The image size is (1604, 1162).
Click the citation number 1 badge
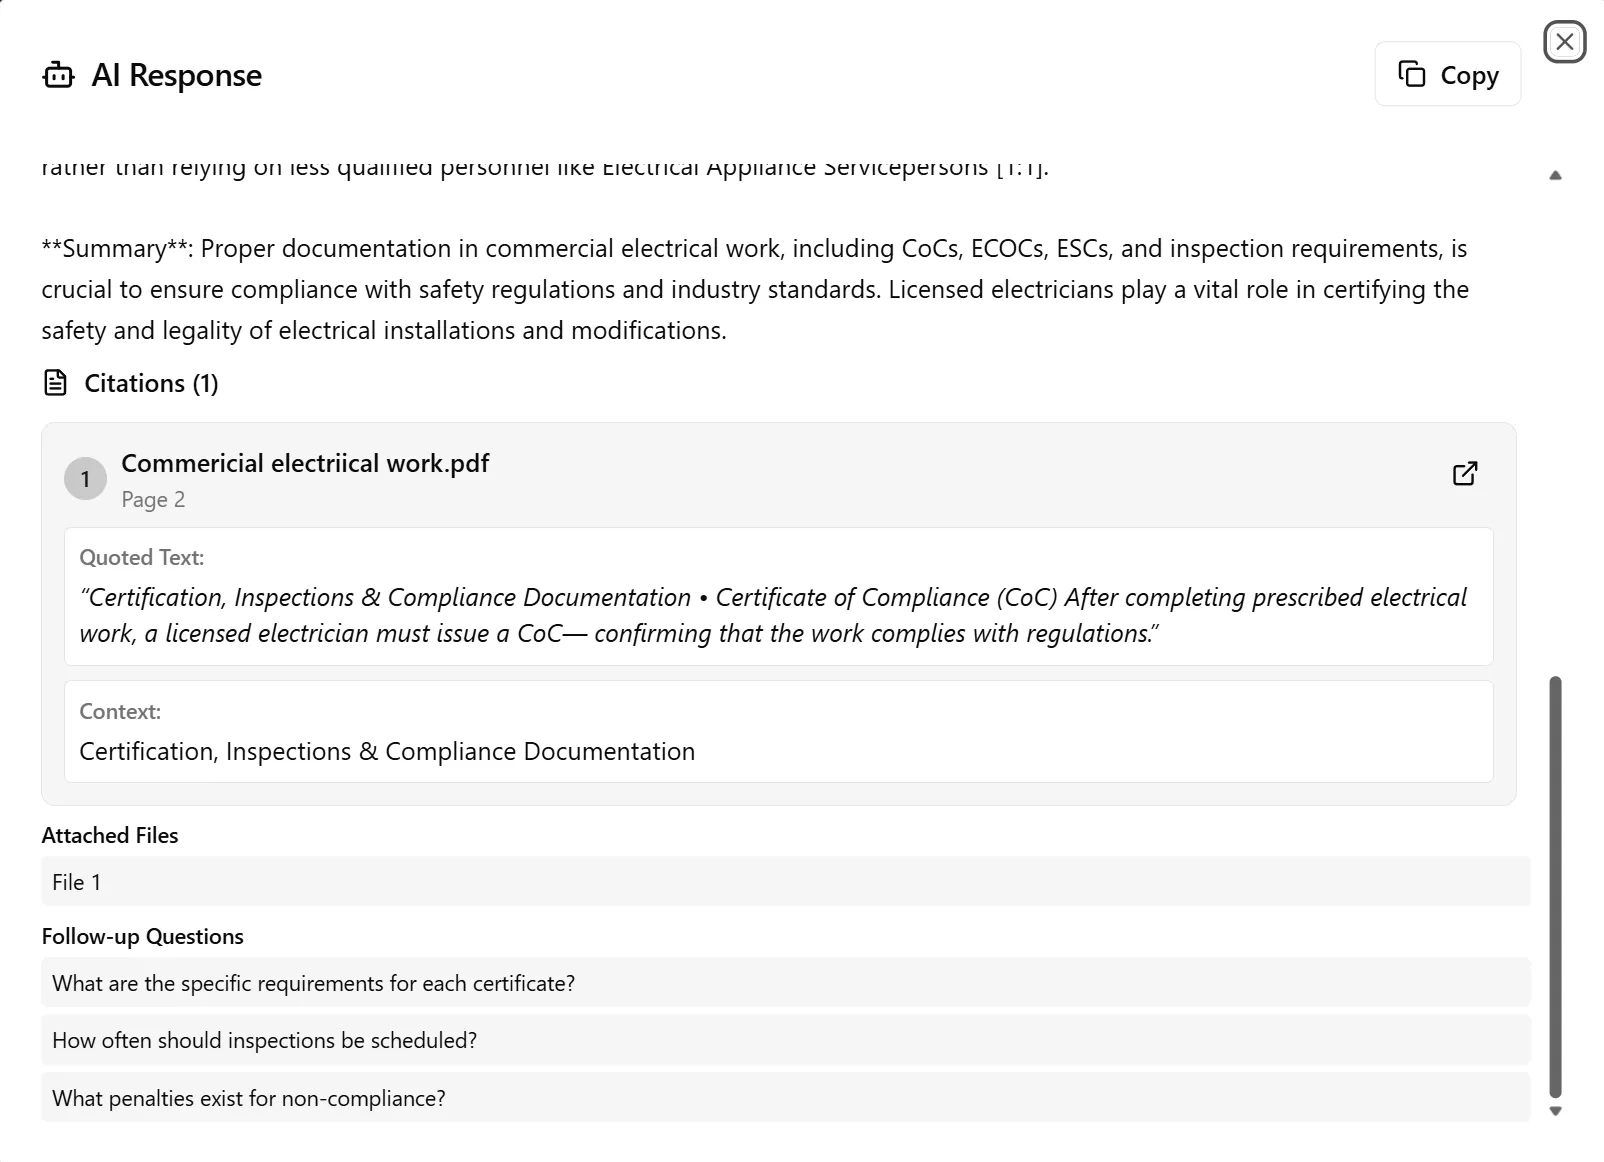pyautogui.click(x=85, y=479)
